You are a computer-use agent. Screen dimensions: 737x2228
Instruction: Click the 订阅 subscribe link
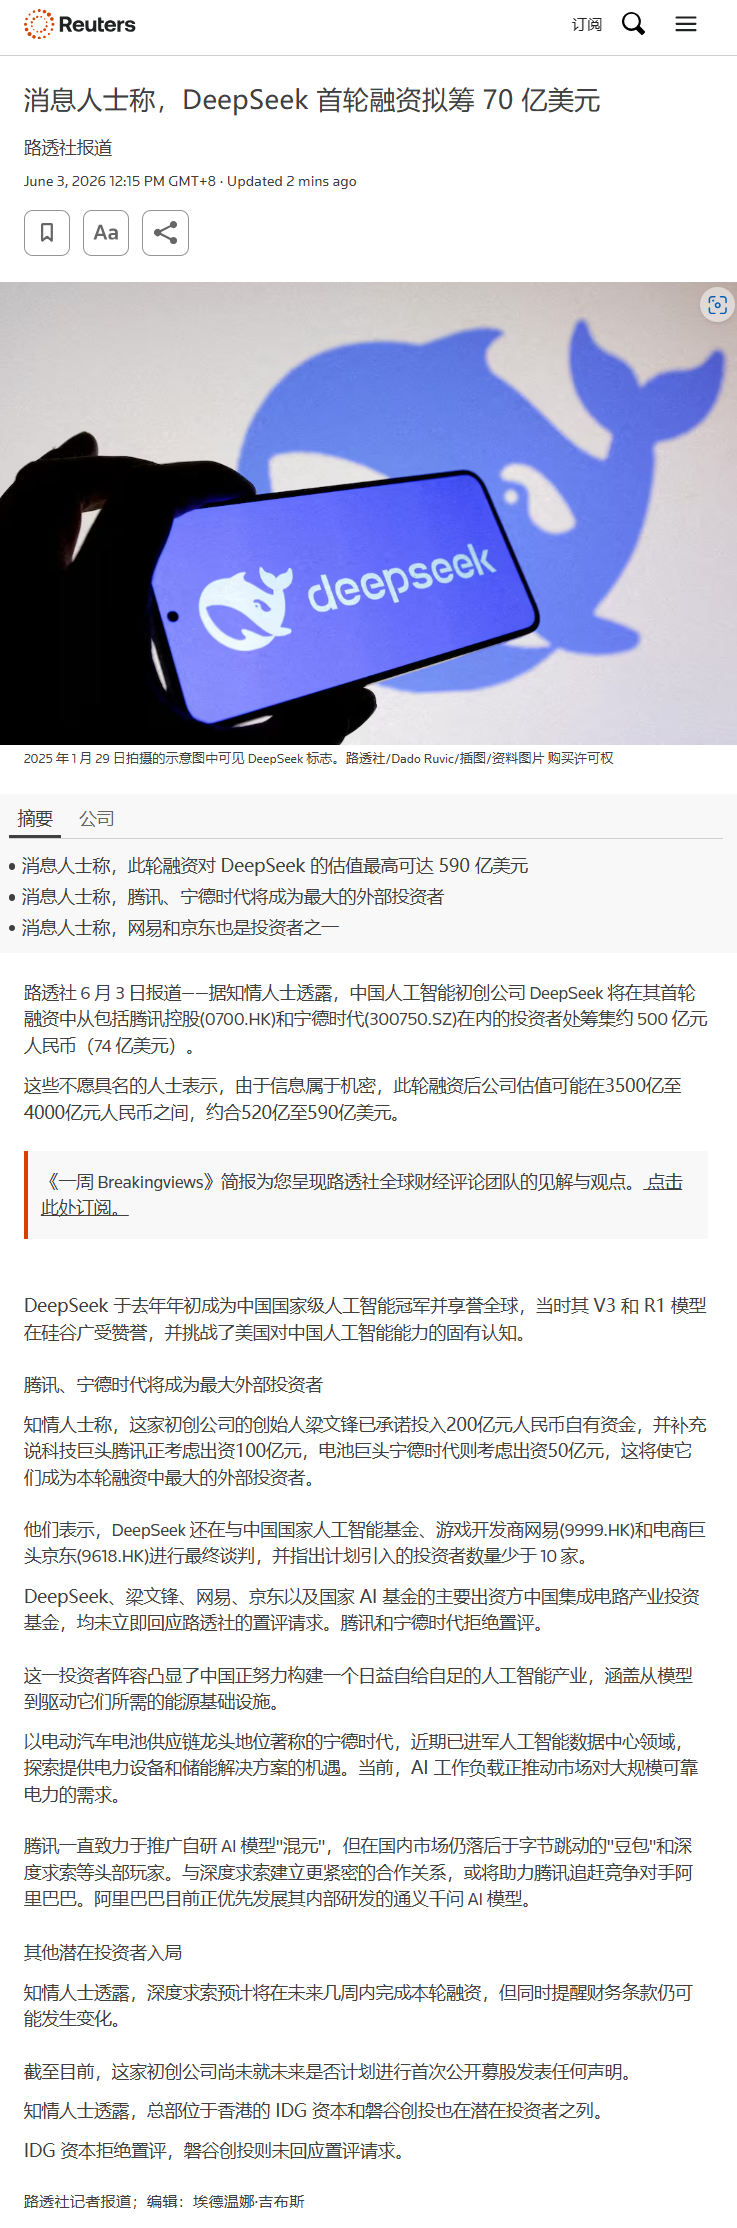[x=587, y=24]
